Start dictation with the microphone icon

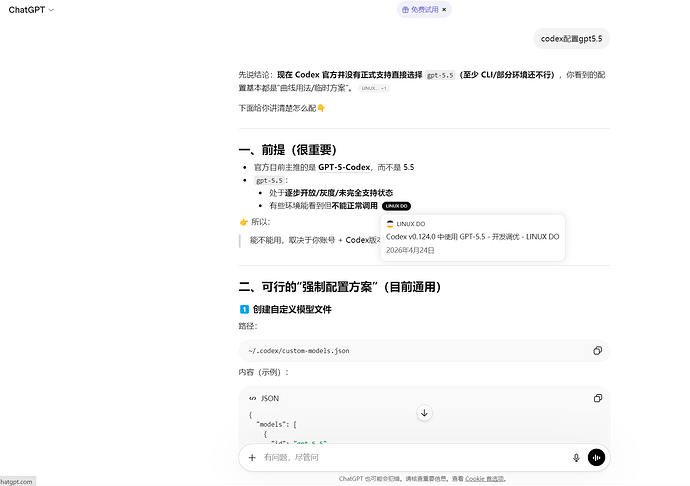pos(576,458)
